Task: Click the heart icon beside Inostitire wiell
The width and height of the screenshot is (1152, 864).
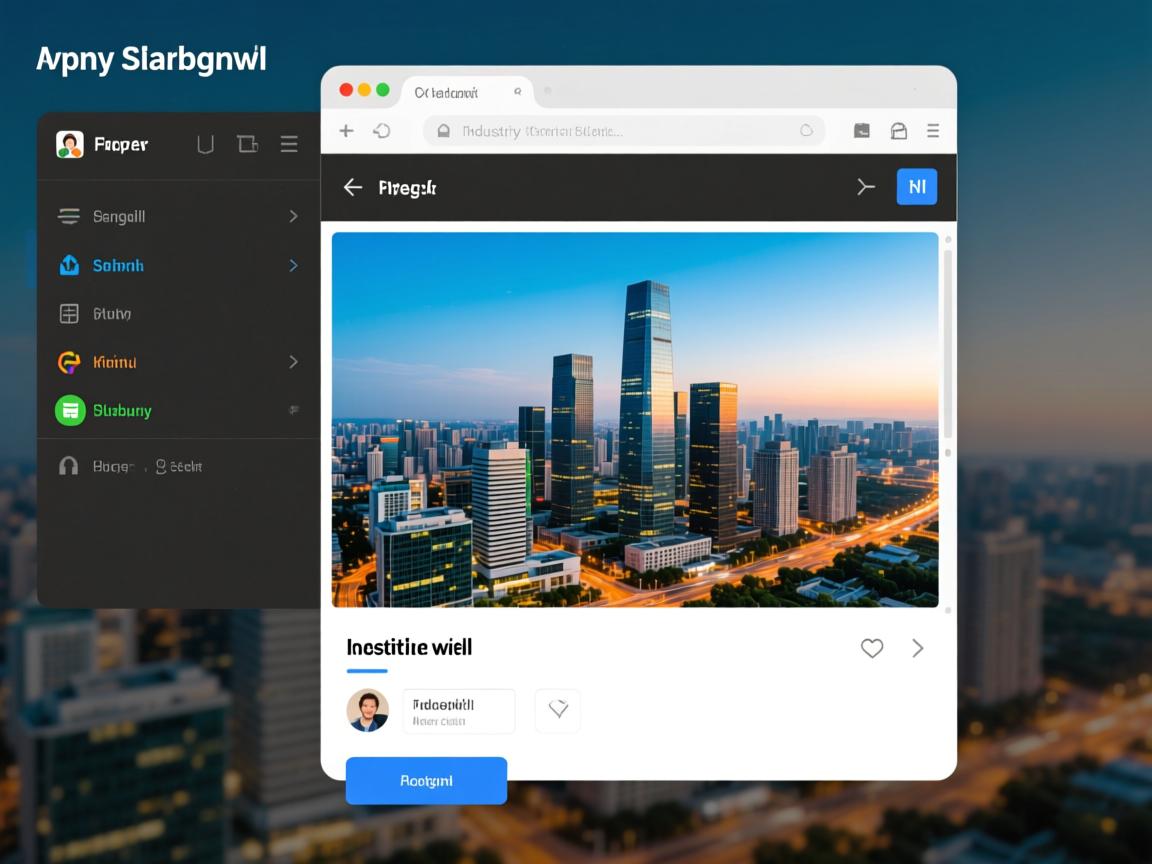Action: tap(872, 648)
